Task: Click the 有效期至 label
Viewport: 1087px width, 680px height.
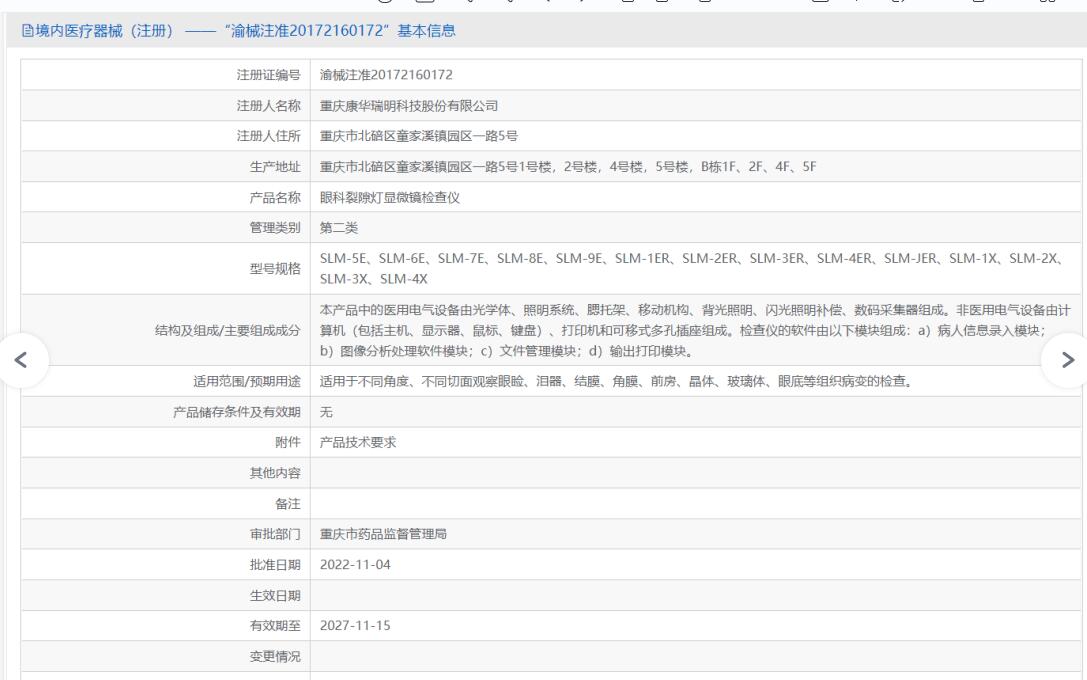Action: (x=275, y=625)
